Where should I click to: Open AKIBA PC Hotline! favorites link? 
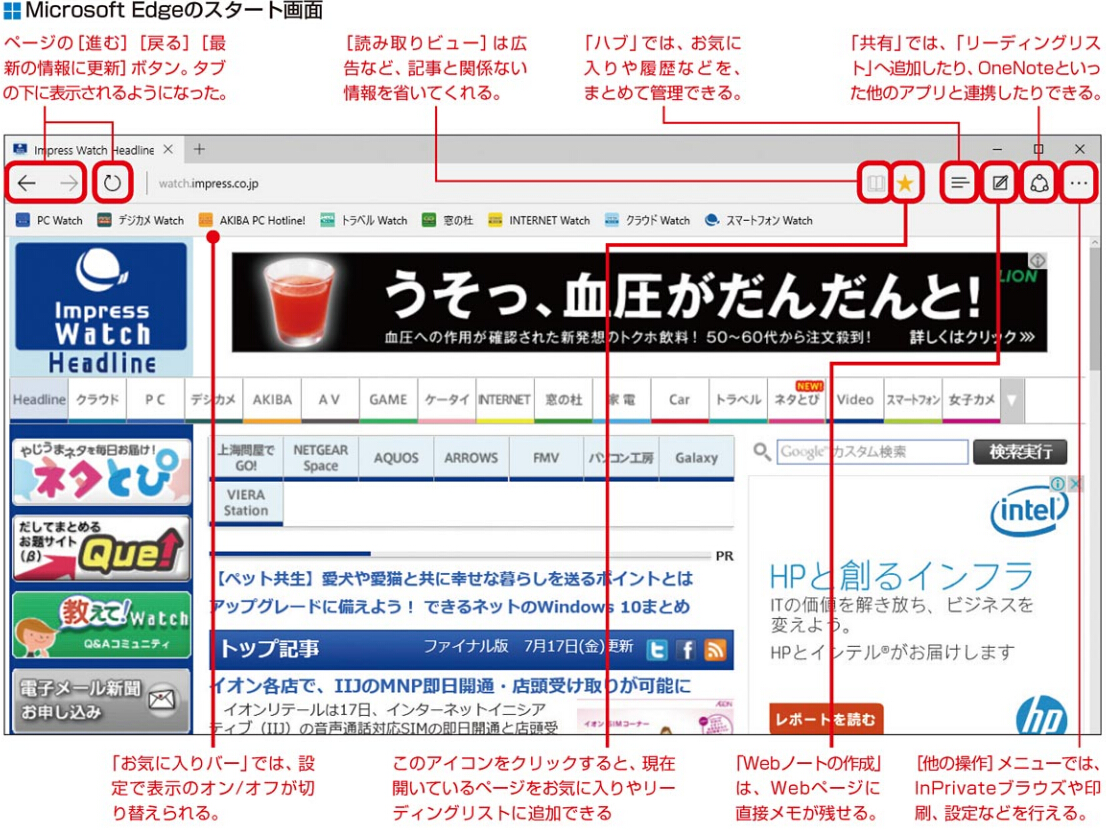click(252, 221)
